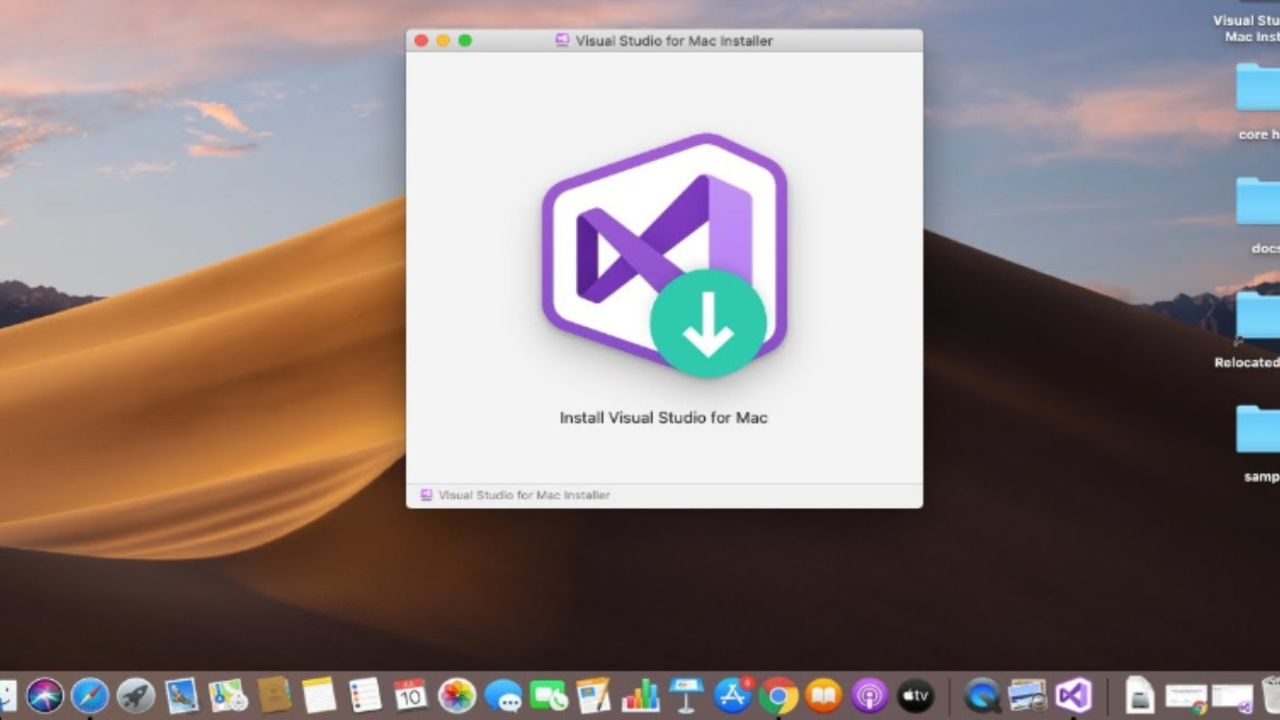Open the Notes app in dock
1280x720 pixels.
[x=318, y=694]
